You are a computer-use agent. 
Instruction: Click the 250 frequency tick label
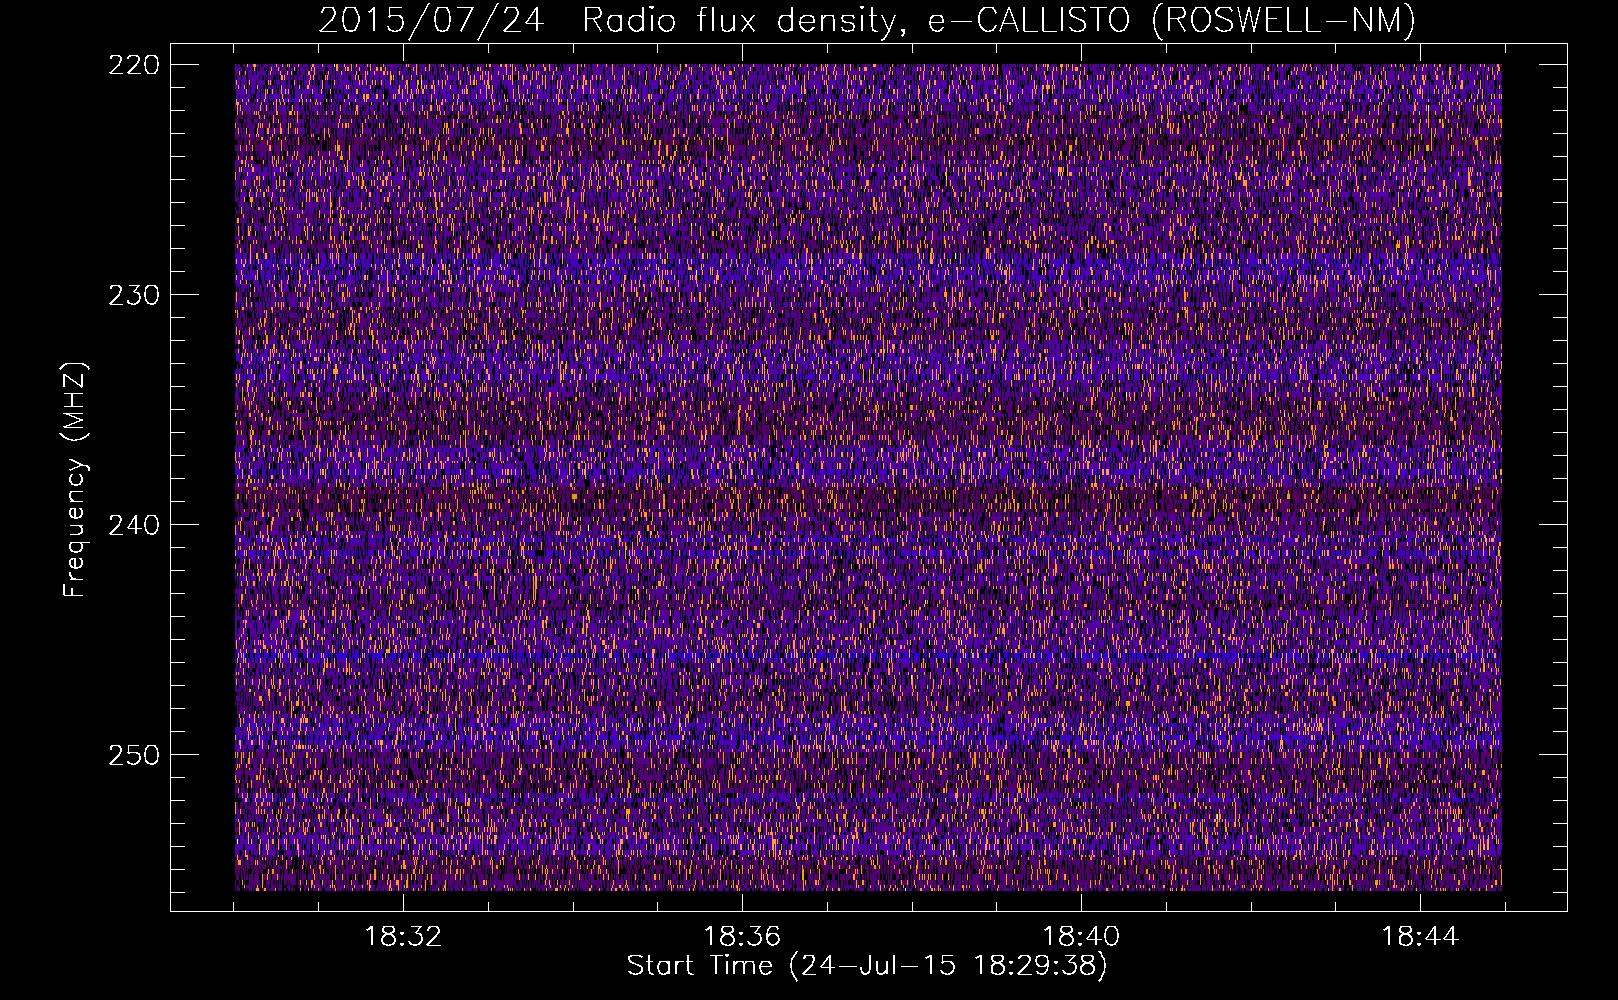pos(132,755)
